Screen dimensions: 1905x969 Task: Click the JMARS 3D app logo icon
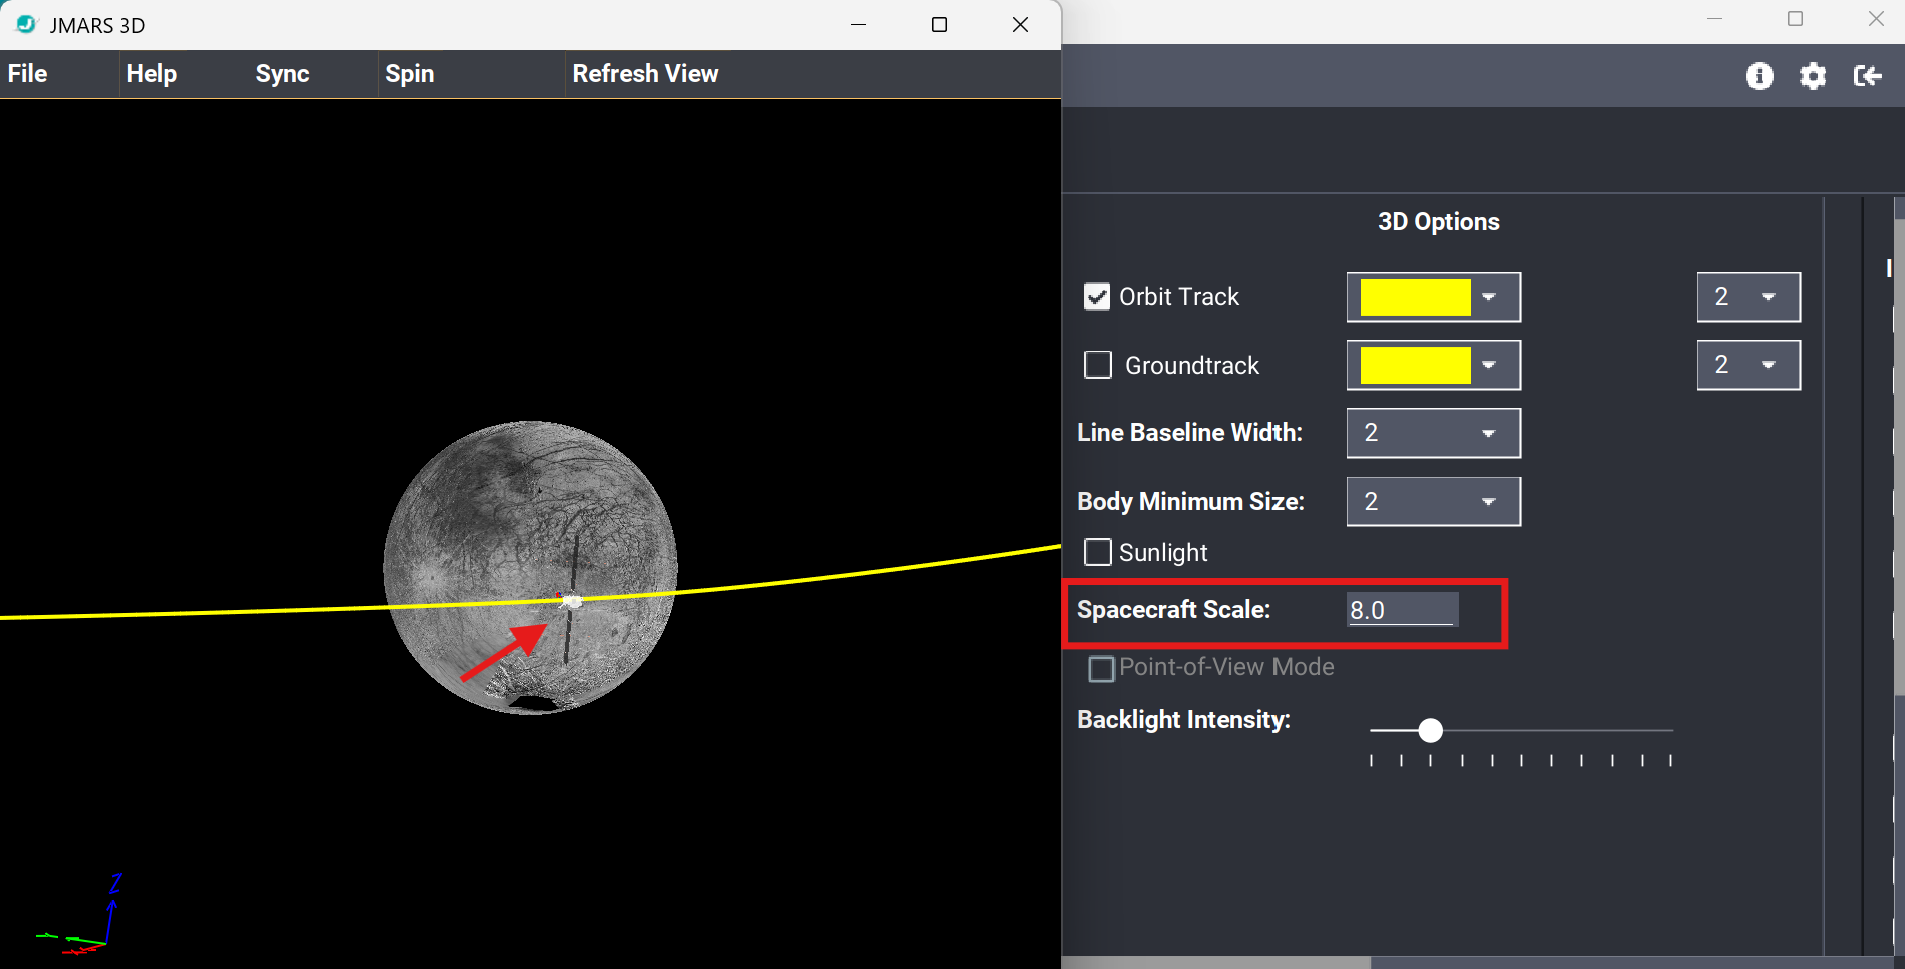click(26, 24)
